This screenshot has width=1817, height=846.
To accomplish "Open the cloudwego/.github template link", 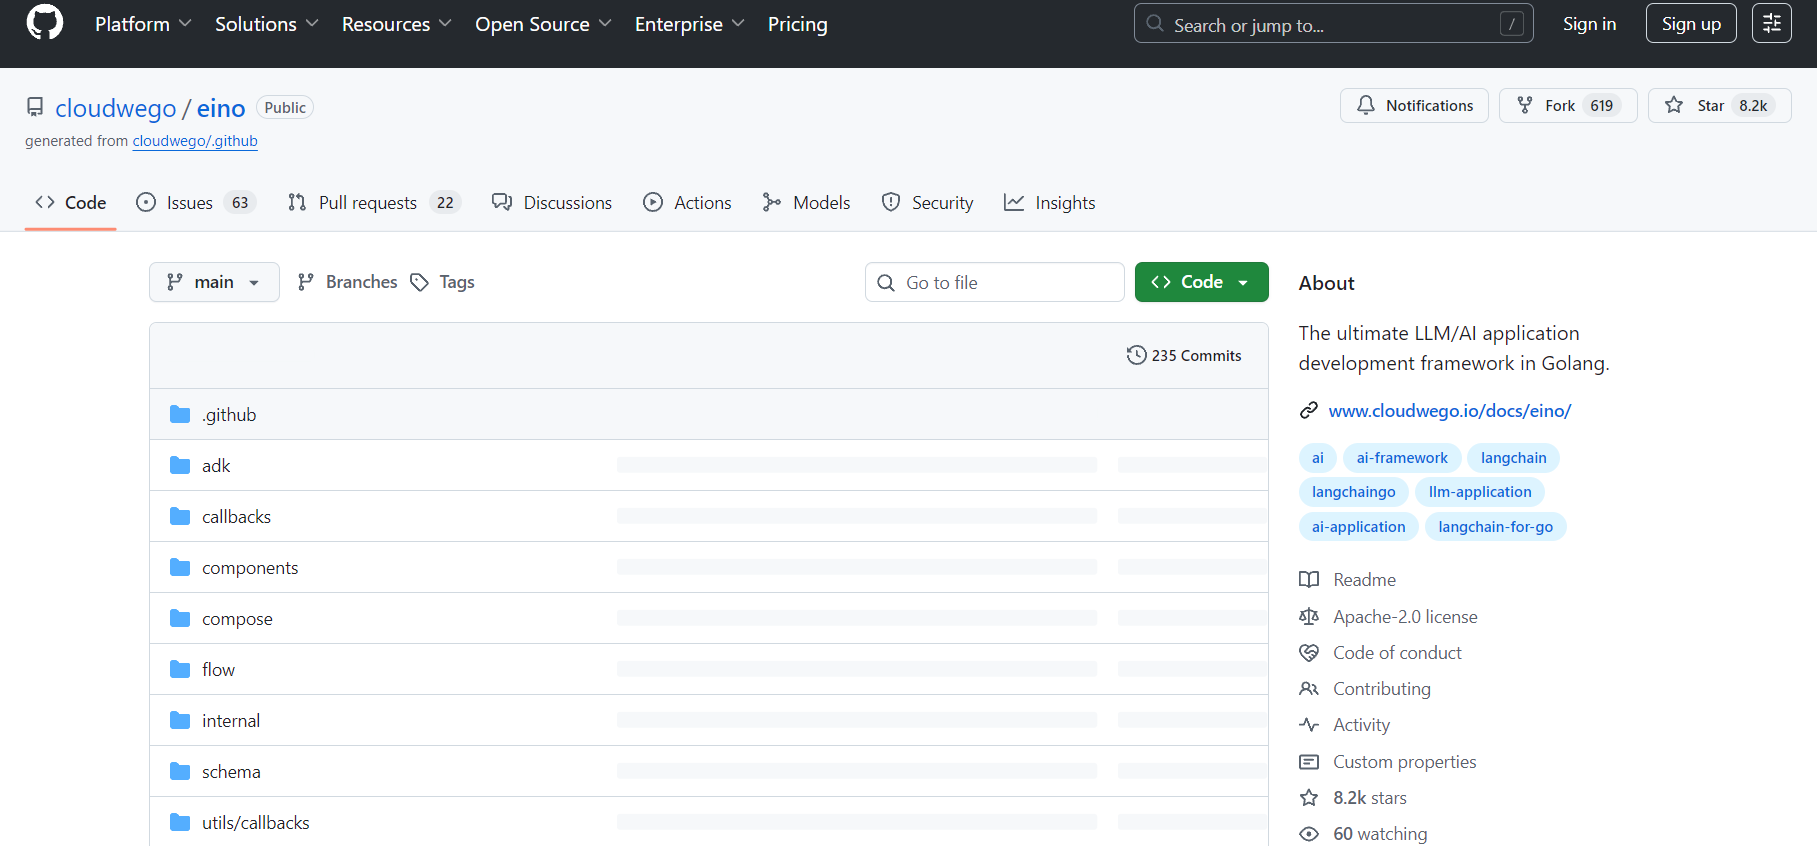I will pyautogui.click(x=195, y=141).
